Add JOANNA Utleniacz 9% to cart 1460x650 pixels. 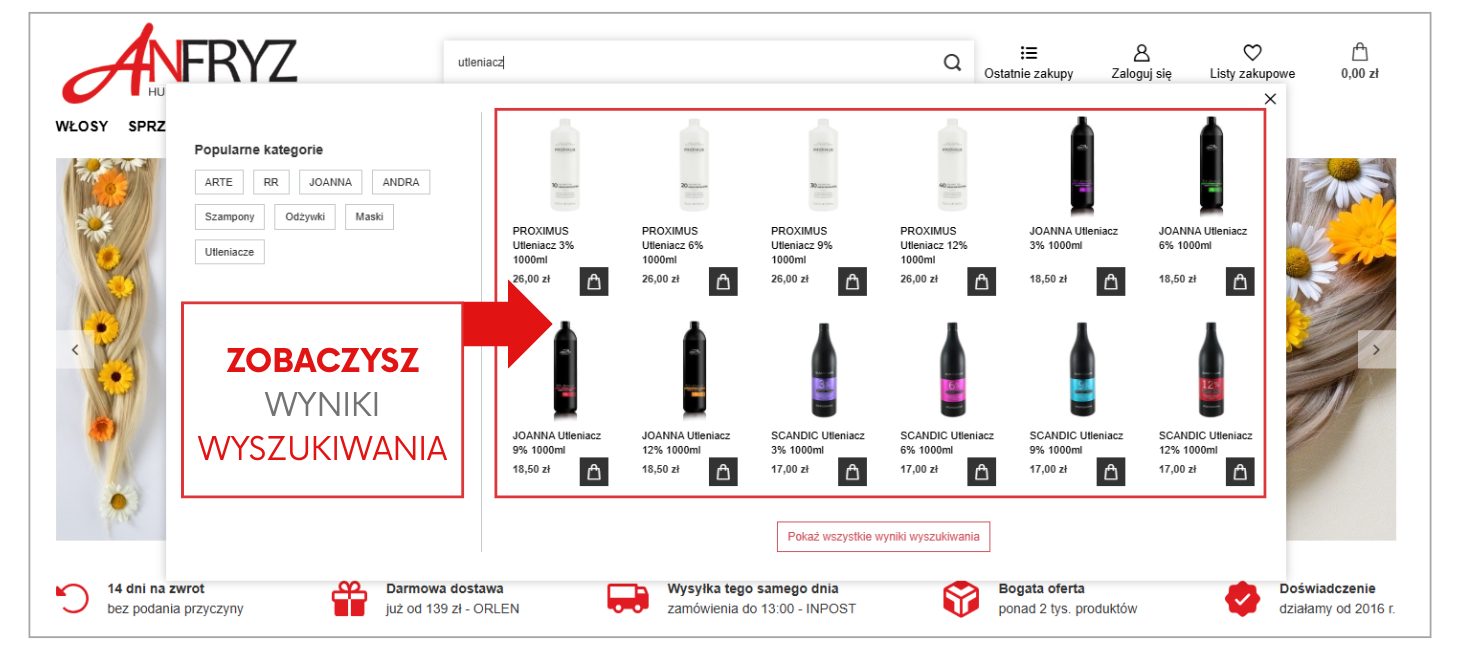[594, 472]
